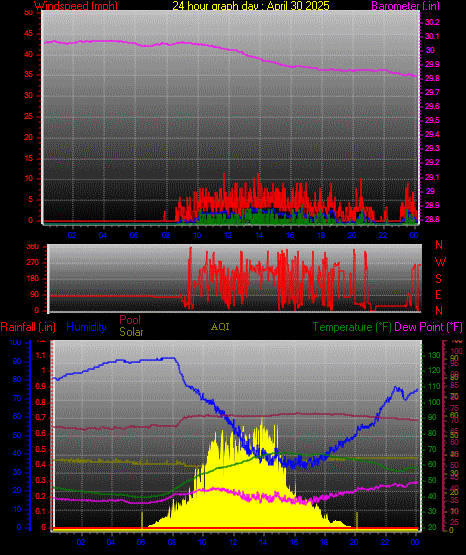Click the '29.9' barometer axis value

432,64
